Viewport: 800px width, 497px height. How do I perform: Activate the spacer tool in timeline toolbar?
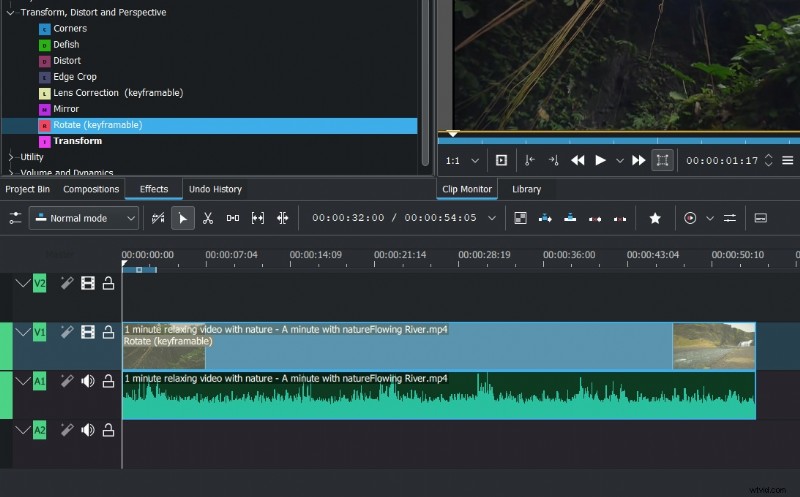tap(233, 218)
